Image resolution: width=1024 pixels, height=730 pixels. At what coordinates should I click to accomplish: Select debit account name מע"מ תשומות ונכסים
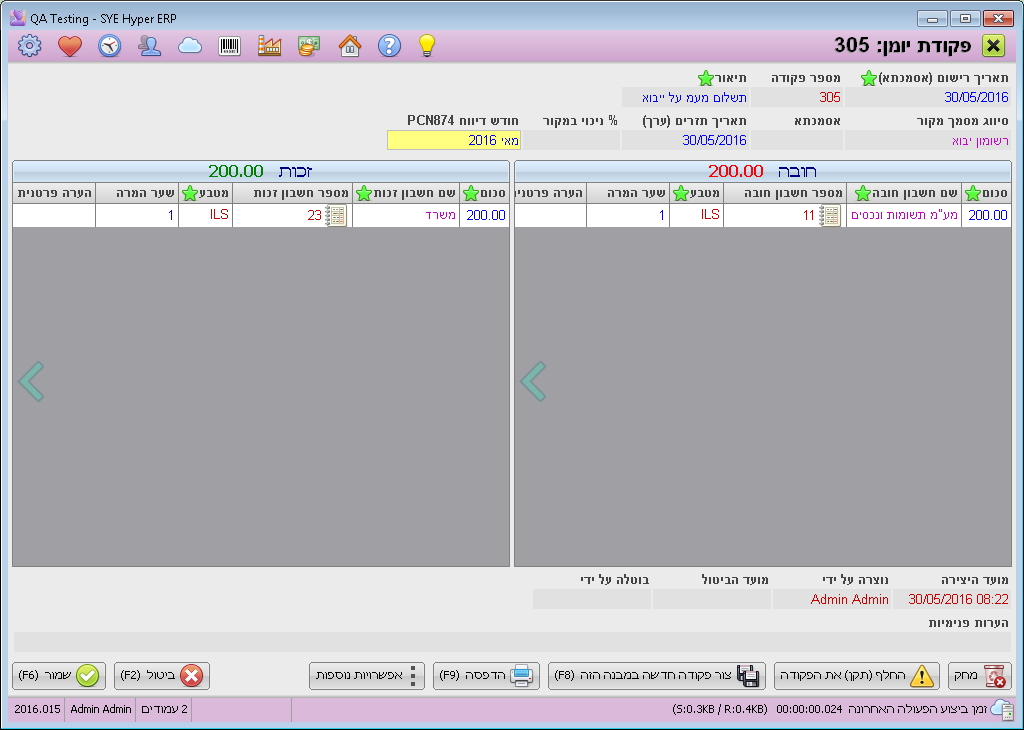click(904, 215)
